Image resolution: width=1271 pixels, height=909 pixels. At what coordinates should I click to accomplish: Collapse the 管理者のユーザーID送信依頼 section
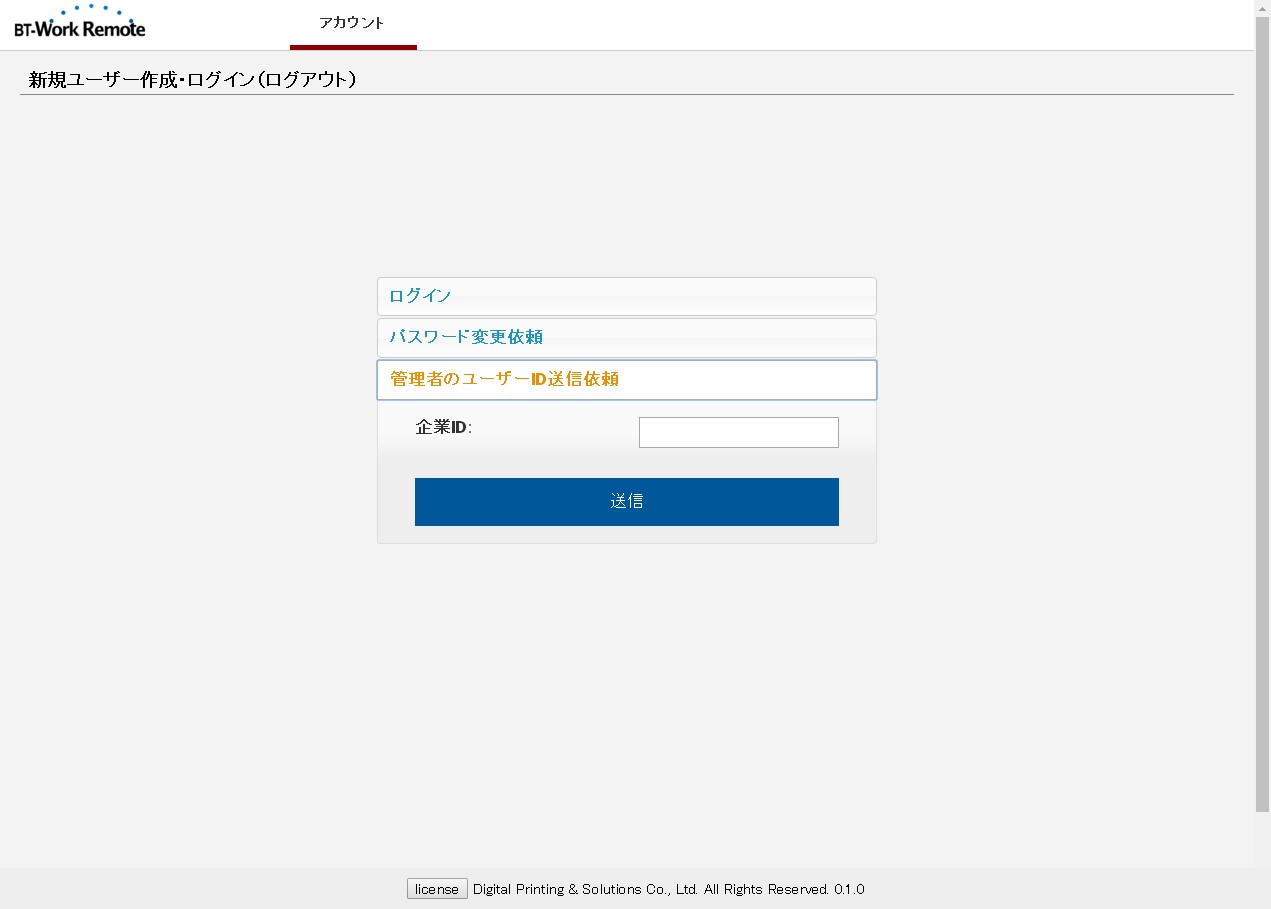coord(626,379)
